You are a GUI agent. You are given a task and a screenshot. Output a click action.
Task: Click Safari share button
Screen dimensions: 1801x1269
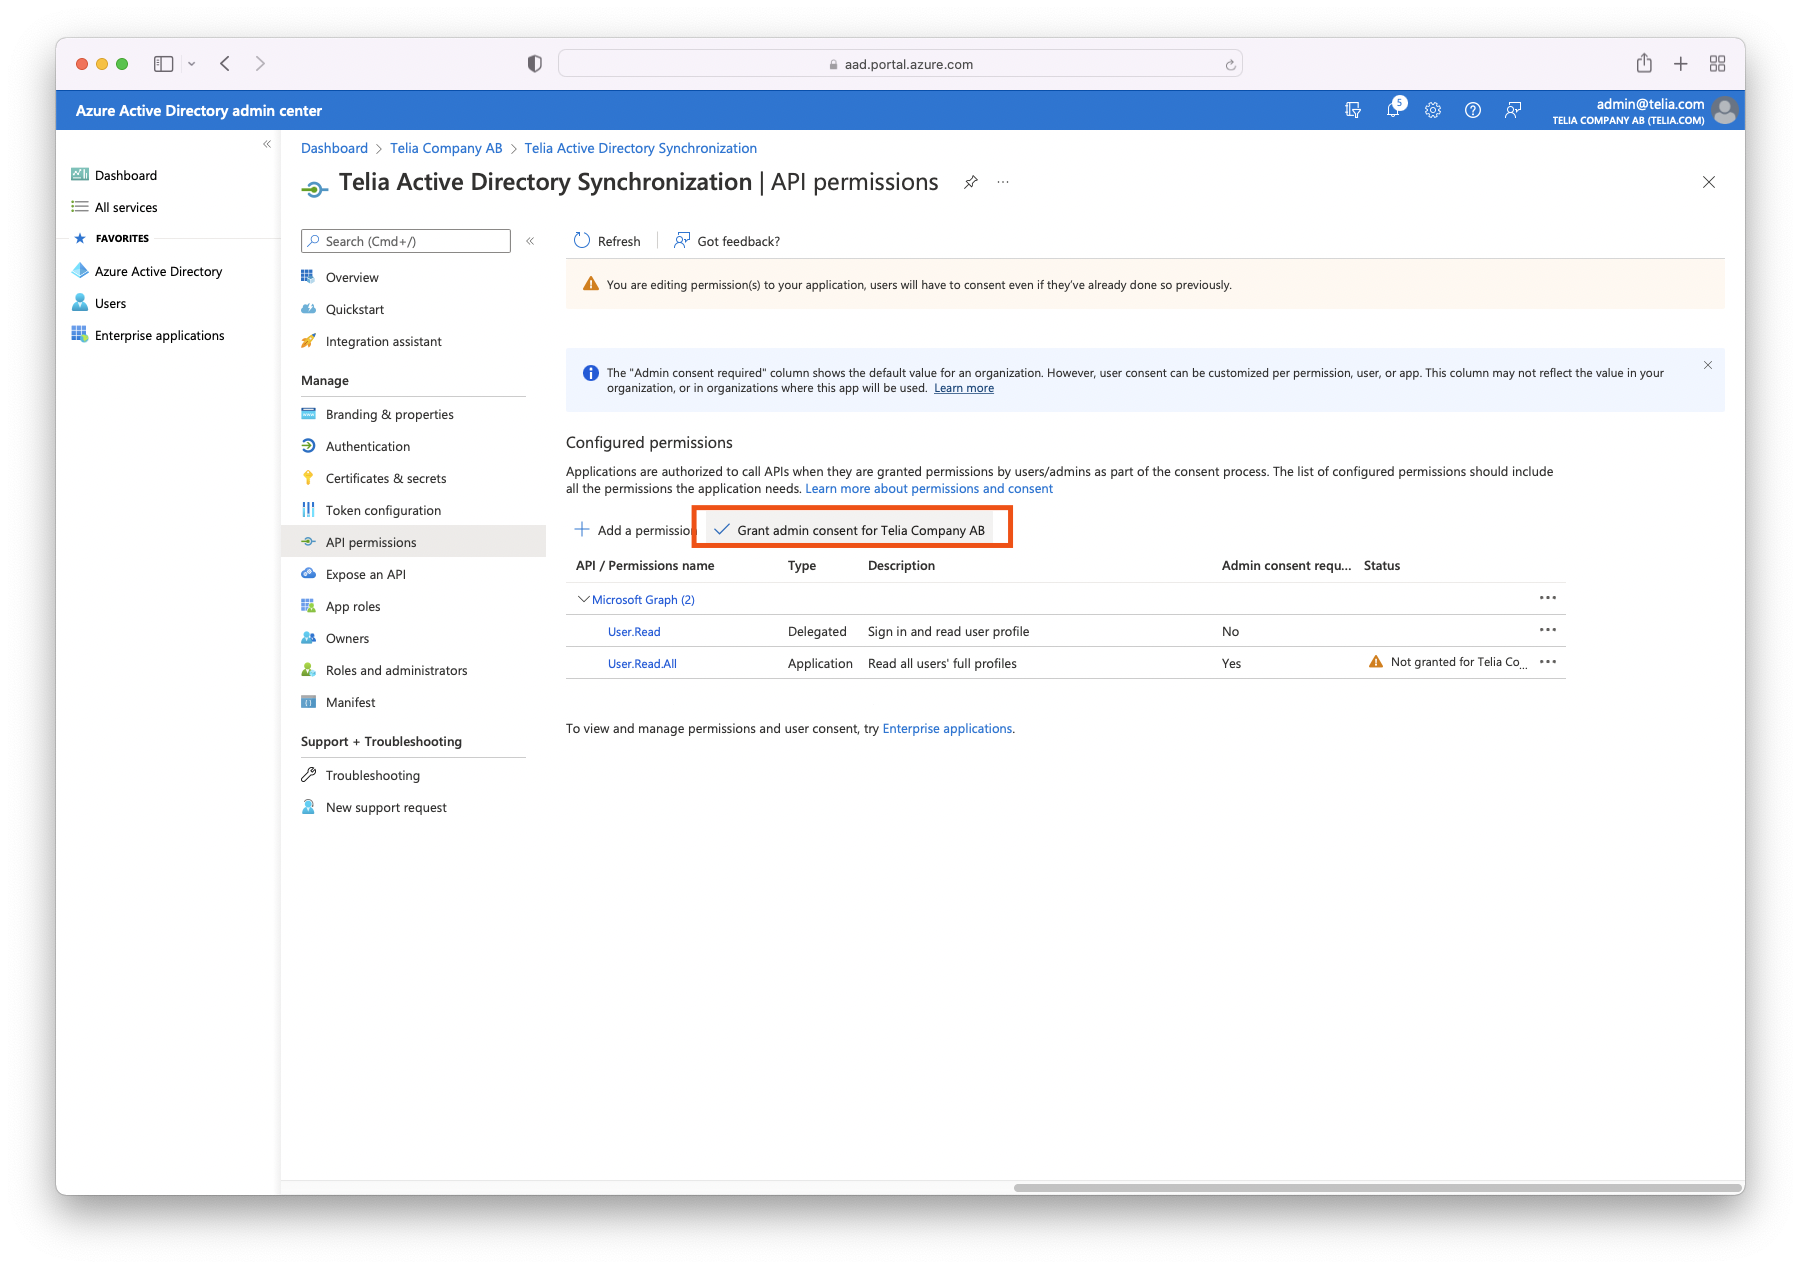(1644, 64)
